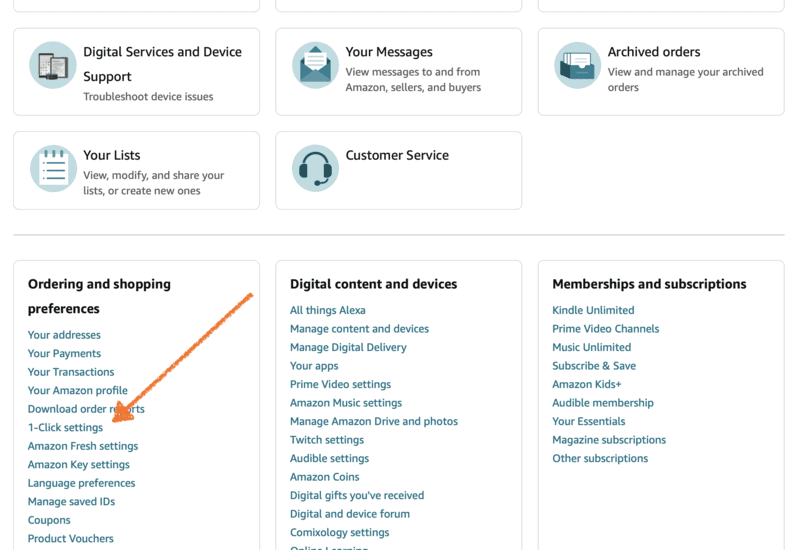Open Your Payments link

coord(64,353)
